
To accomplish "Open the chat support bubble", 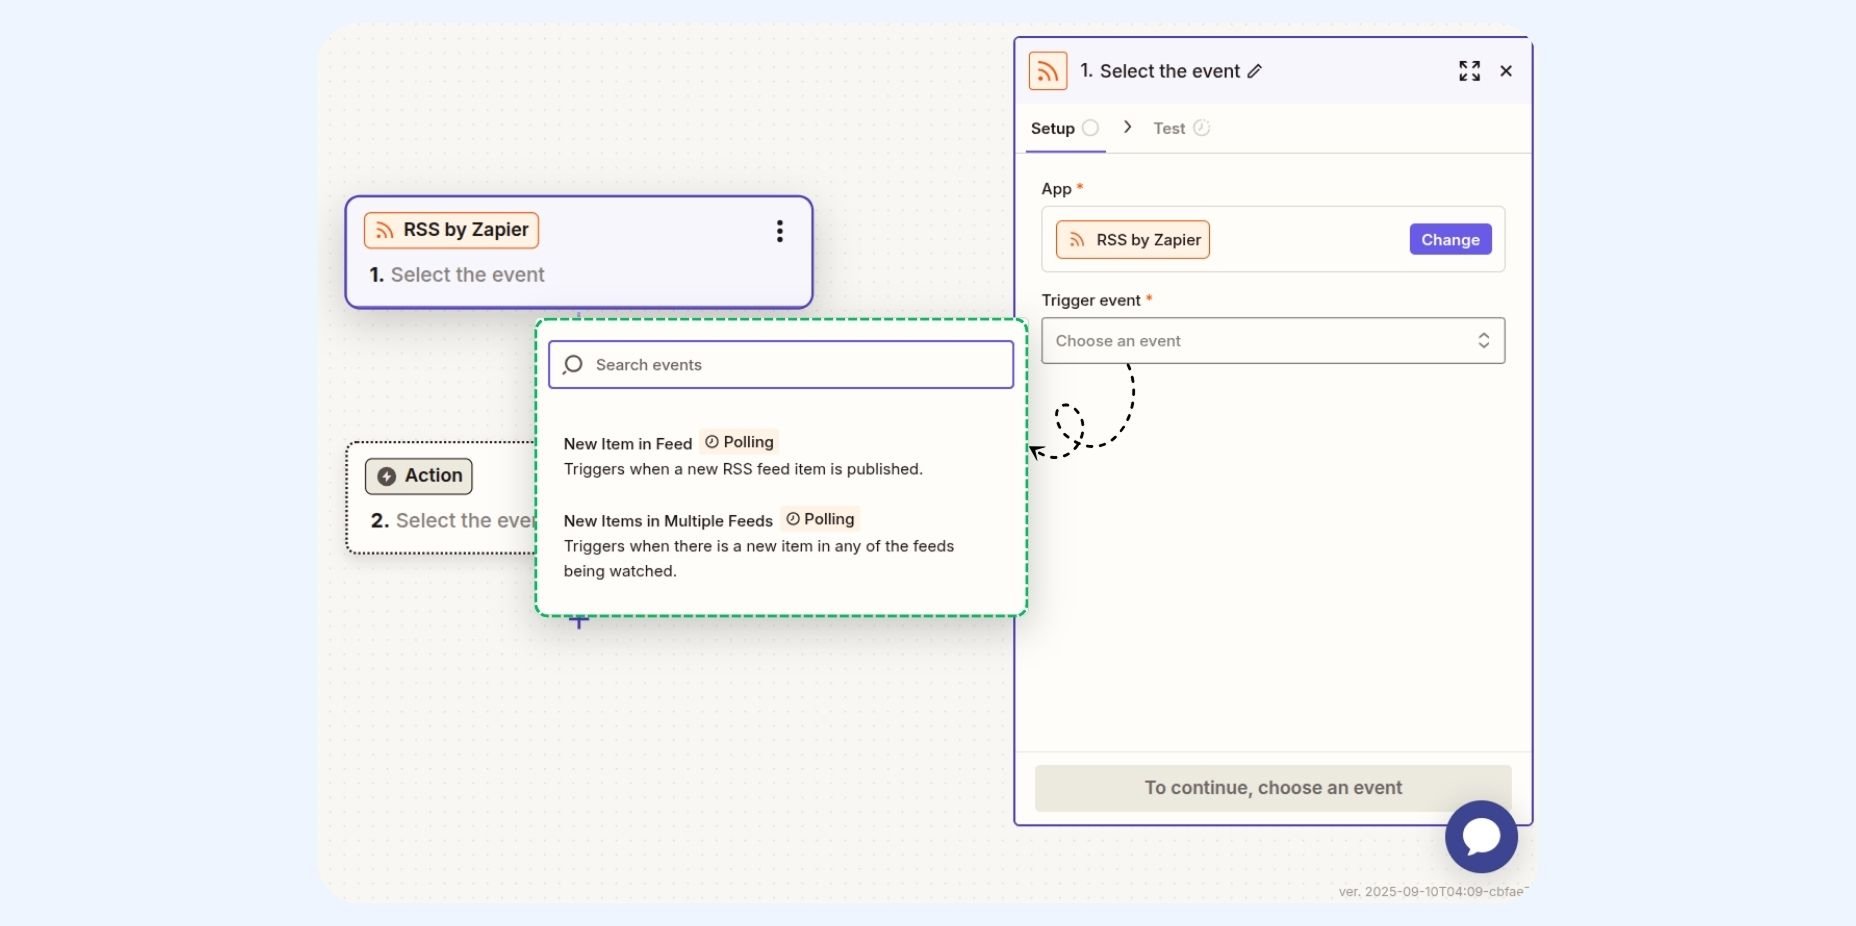I will (x=1481, y=836).
